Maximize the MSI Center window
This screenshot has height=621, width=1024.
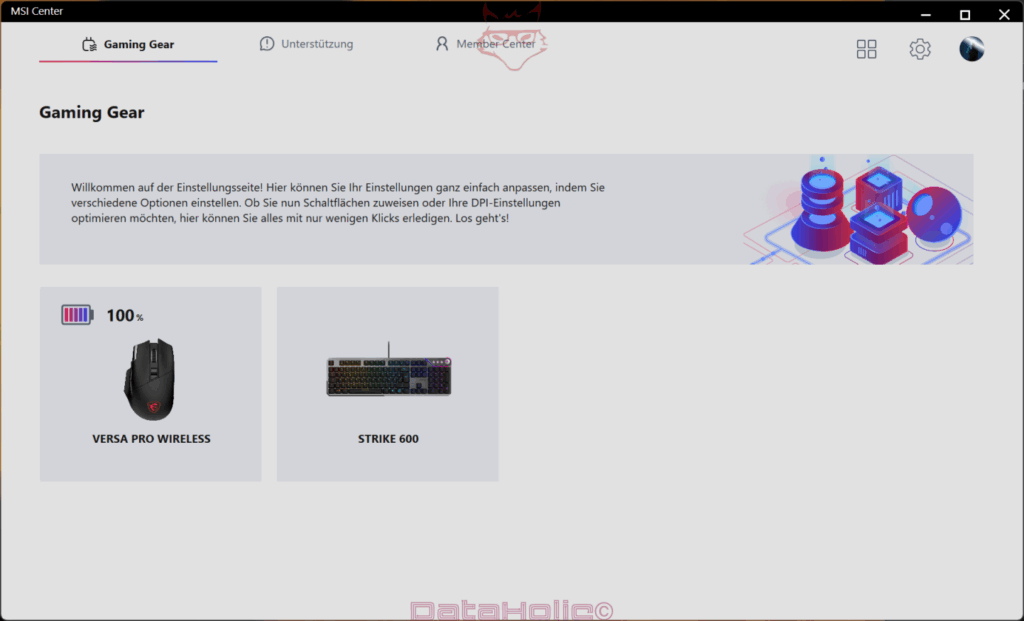click(965, 14)
